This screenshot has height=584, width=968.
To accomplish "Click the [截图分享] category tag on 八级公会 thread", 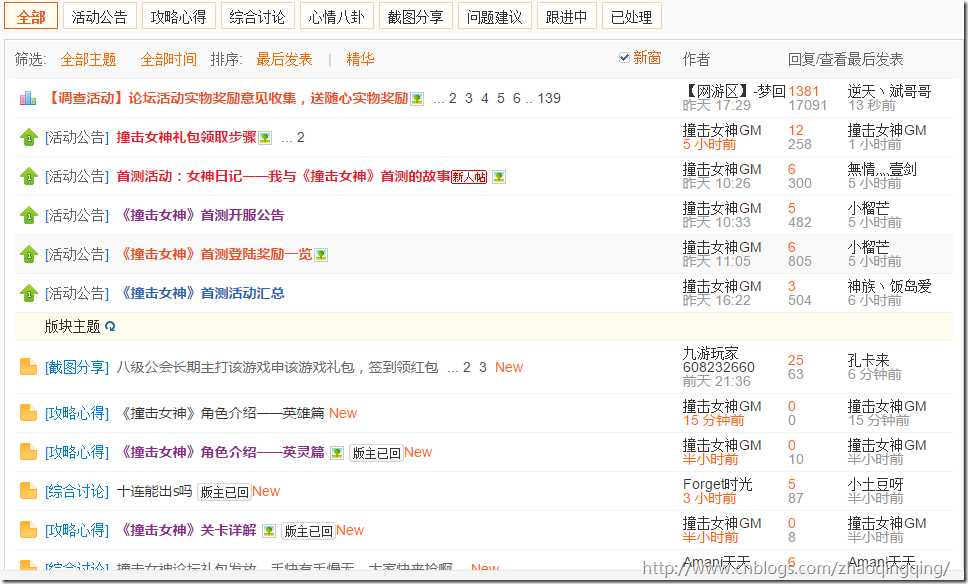I will click(77, 367).
